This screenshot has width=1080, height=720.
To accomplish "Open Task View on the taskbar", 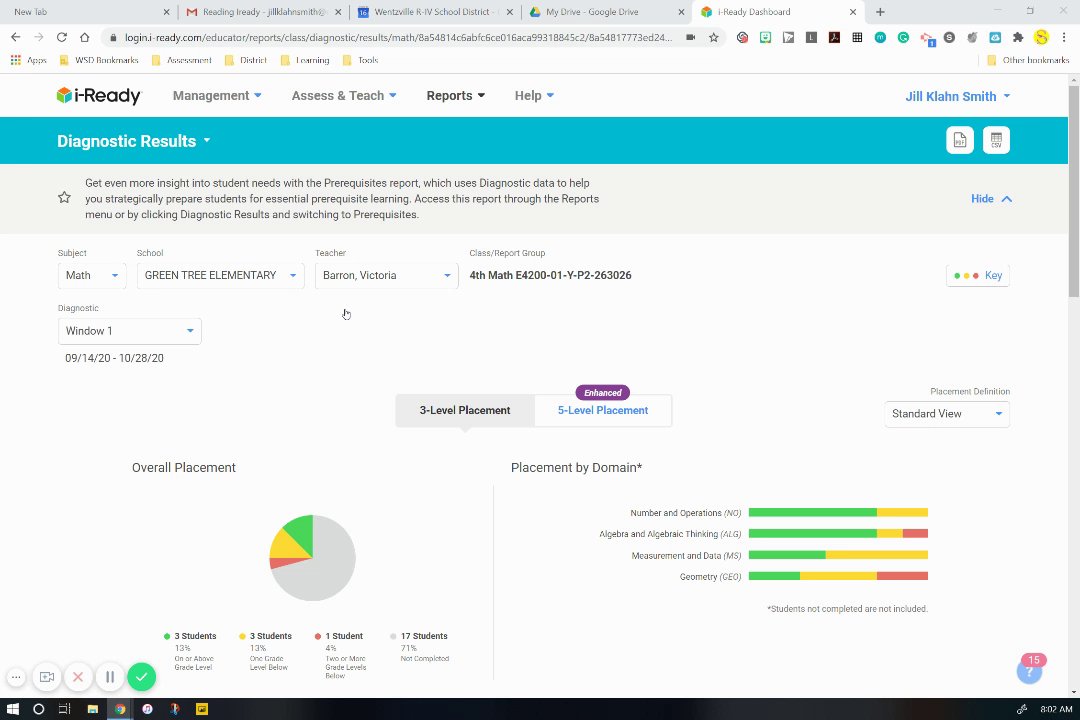I will pos(65,709).
